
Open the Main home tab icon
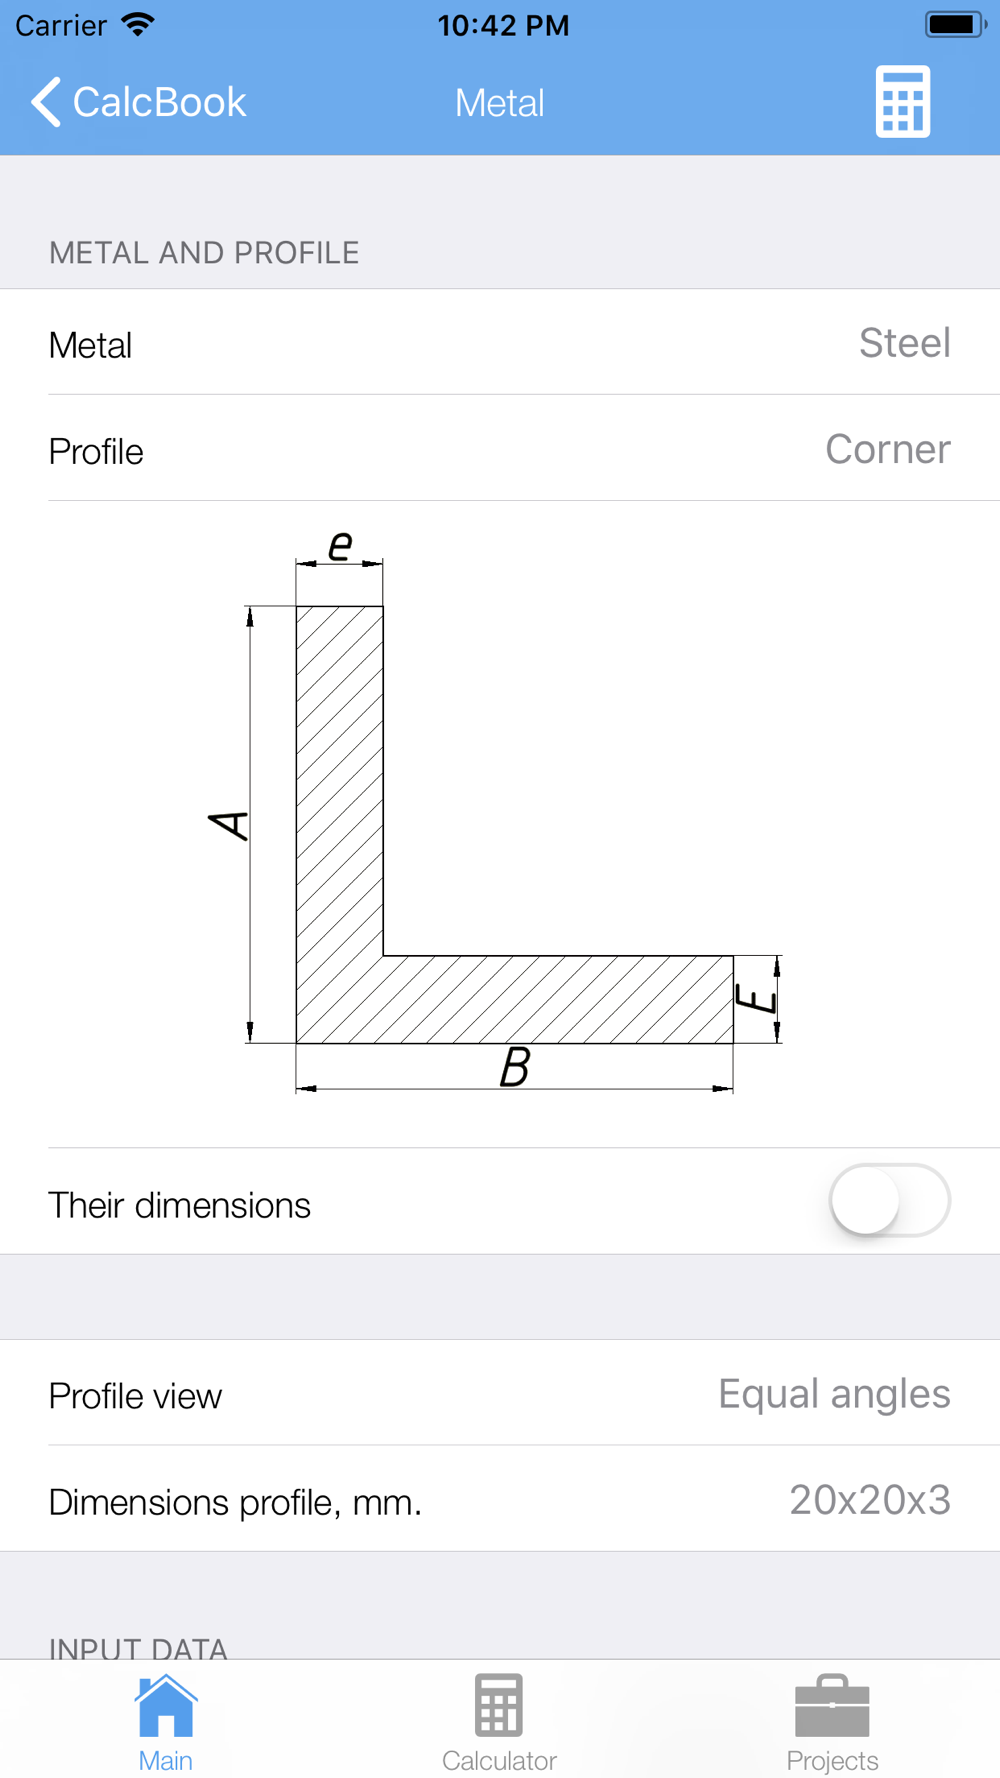[166, 1706]
